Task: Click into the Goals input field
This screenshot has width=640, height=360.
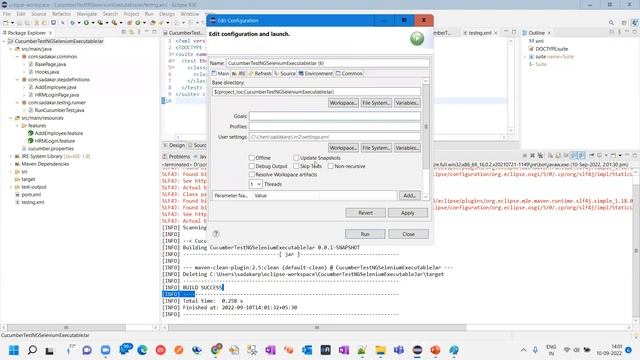Action: coord(335,116)
